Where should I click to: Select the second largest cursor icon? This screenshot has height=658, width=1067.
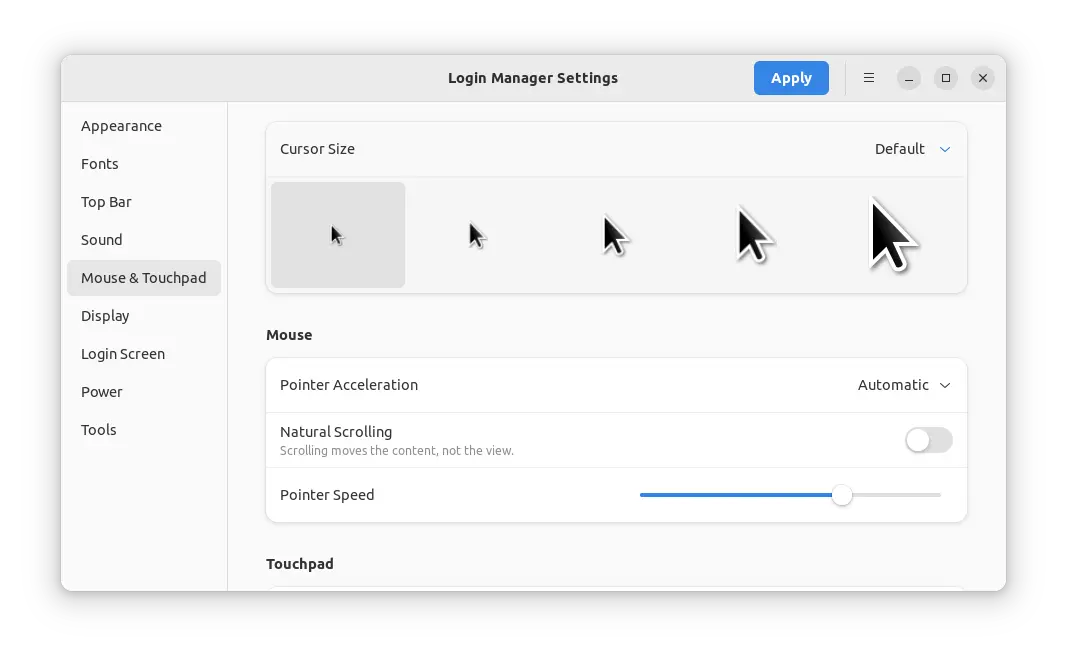pos(755,235)
